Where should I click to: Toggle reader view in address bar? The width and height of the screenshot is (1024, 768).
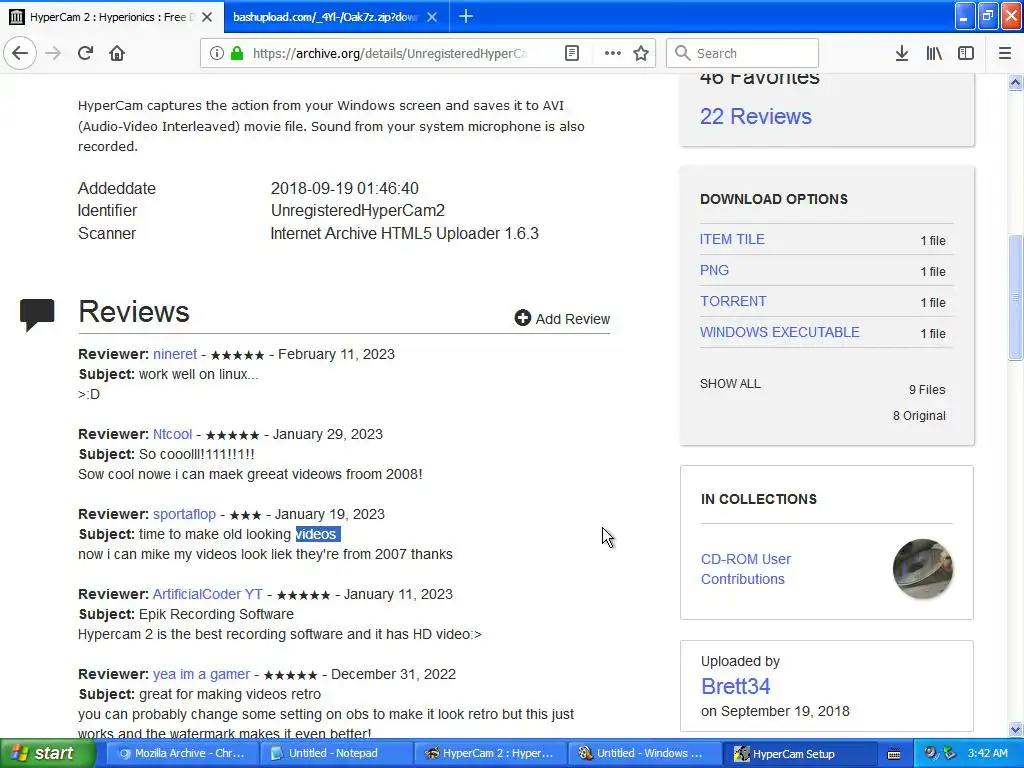click(571, 53)
